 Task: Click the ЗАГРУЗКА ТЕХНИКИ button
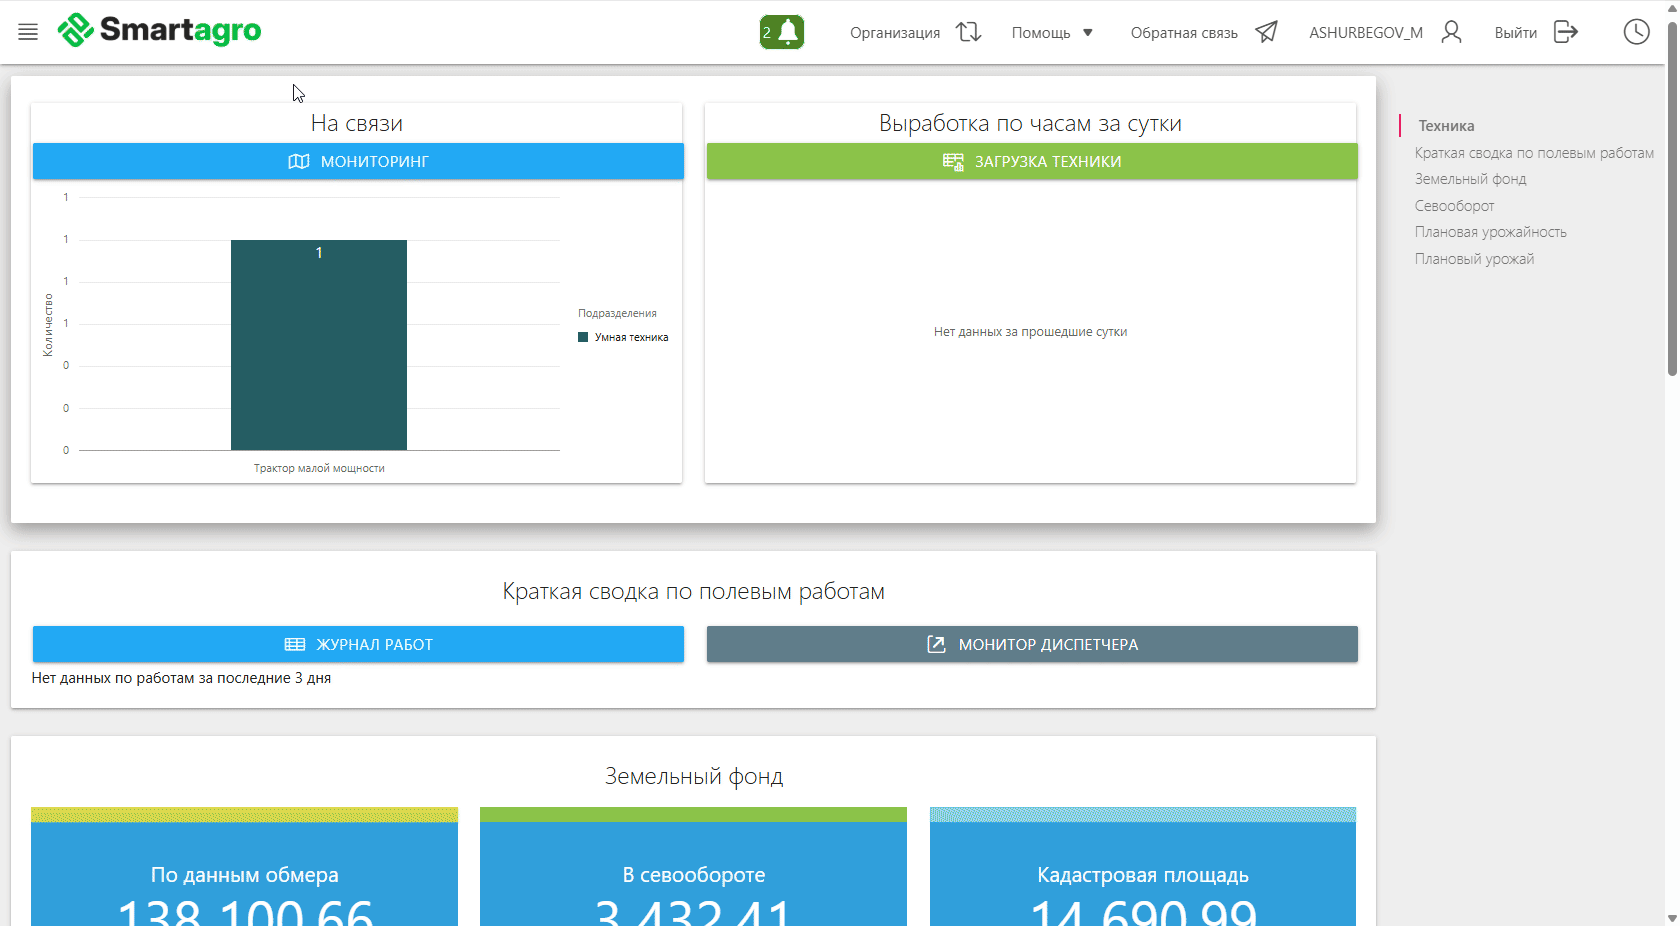click(x=1031, y=161)
